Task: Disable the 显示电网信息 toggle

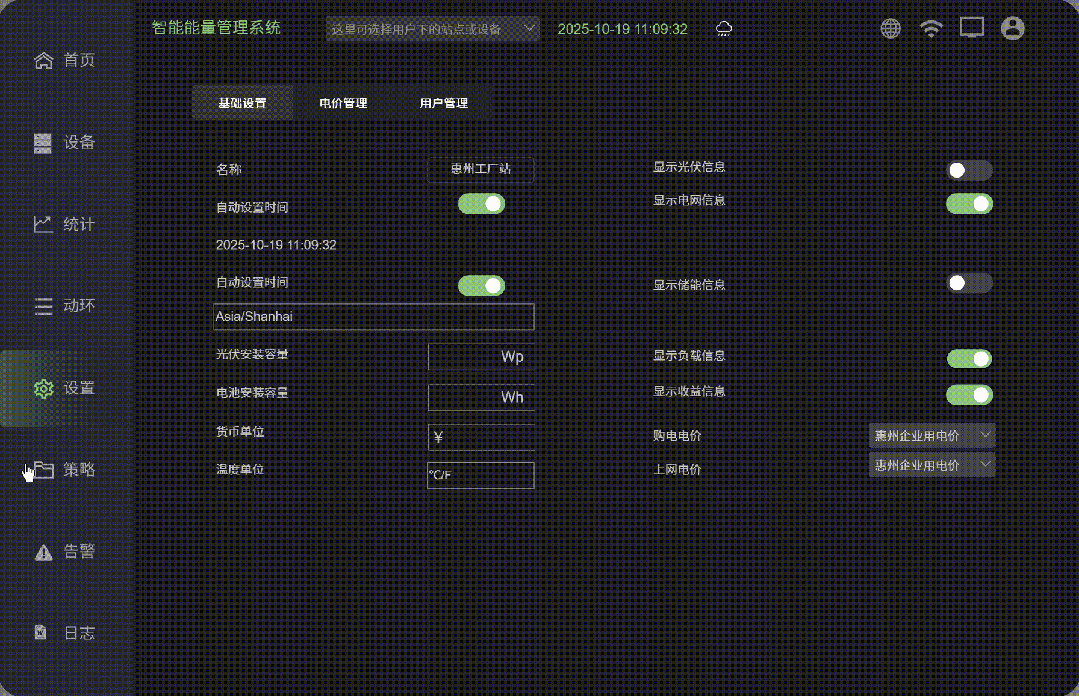Action: [968, 203]
